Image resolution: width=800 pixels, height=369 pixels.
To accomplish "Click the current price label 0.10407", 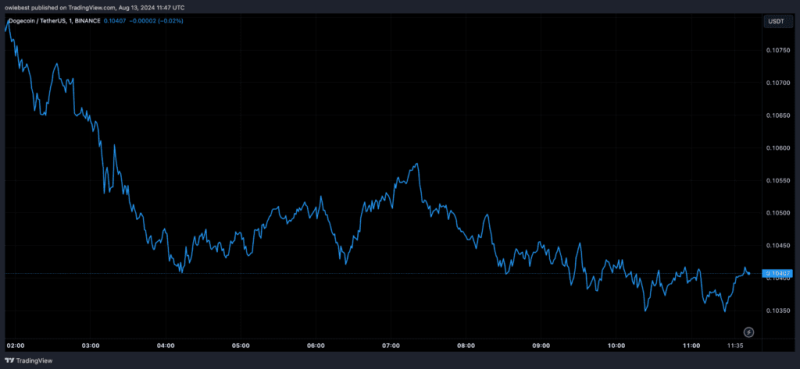I will [776, 274].
